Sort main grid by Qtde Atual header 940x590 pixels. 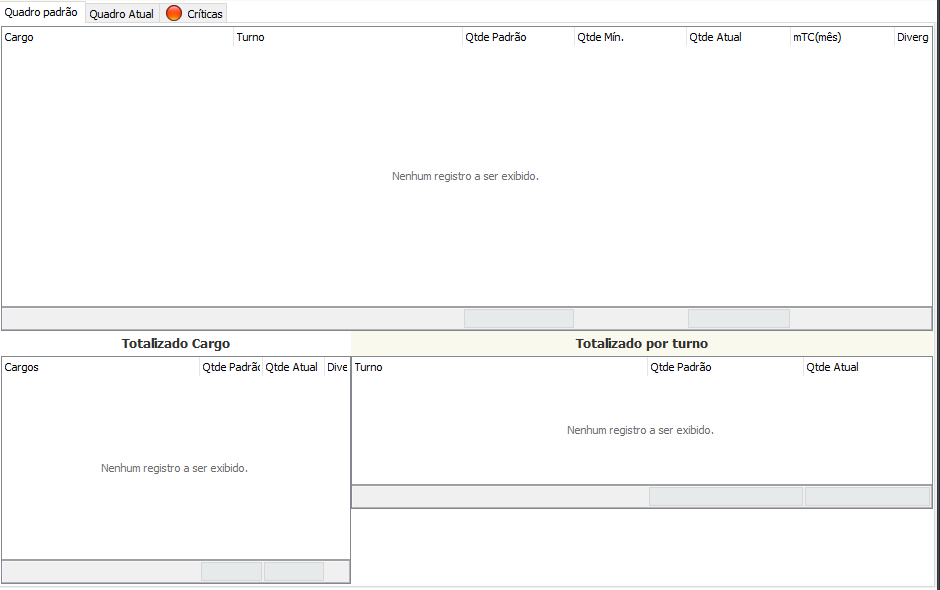(737, 37)
